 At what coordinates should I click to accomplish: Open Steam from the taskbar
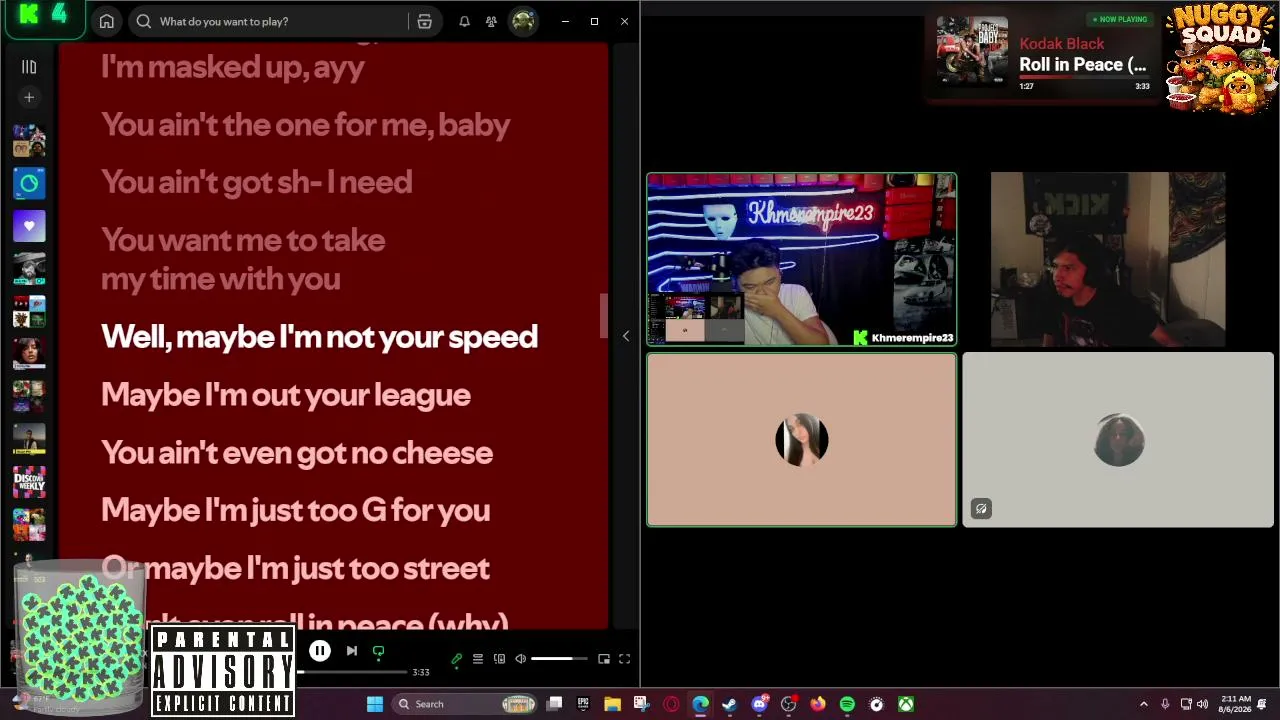(x=729, y=704)
